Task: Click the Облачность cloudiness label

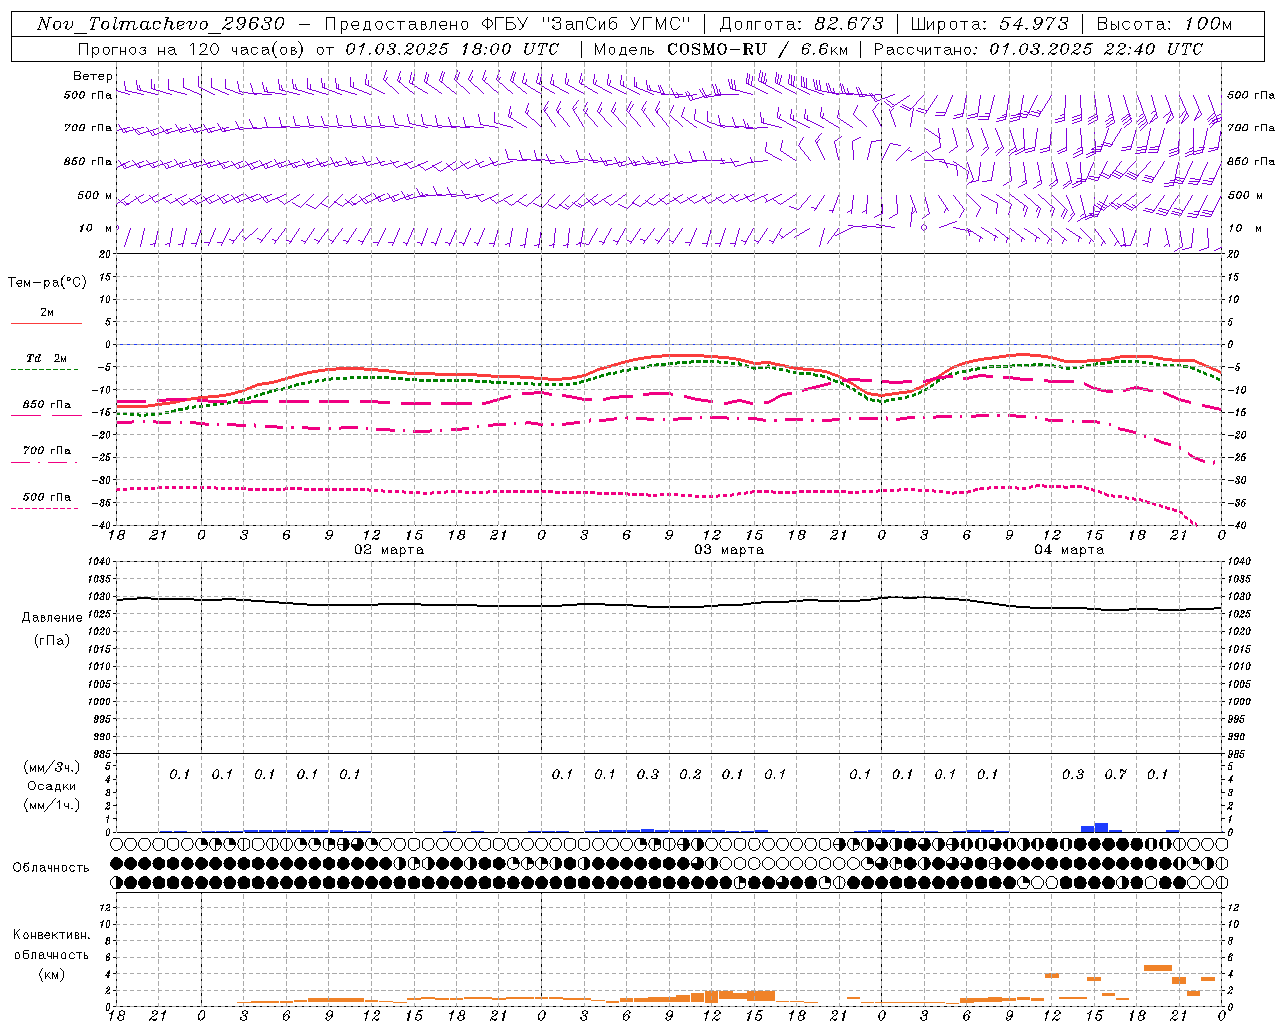Action: coord(51,867)
